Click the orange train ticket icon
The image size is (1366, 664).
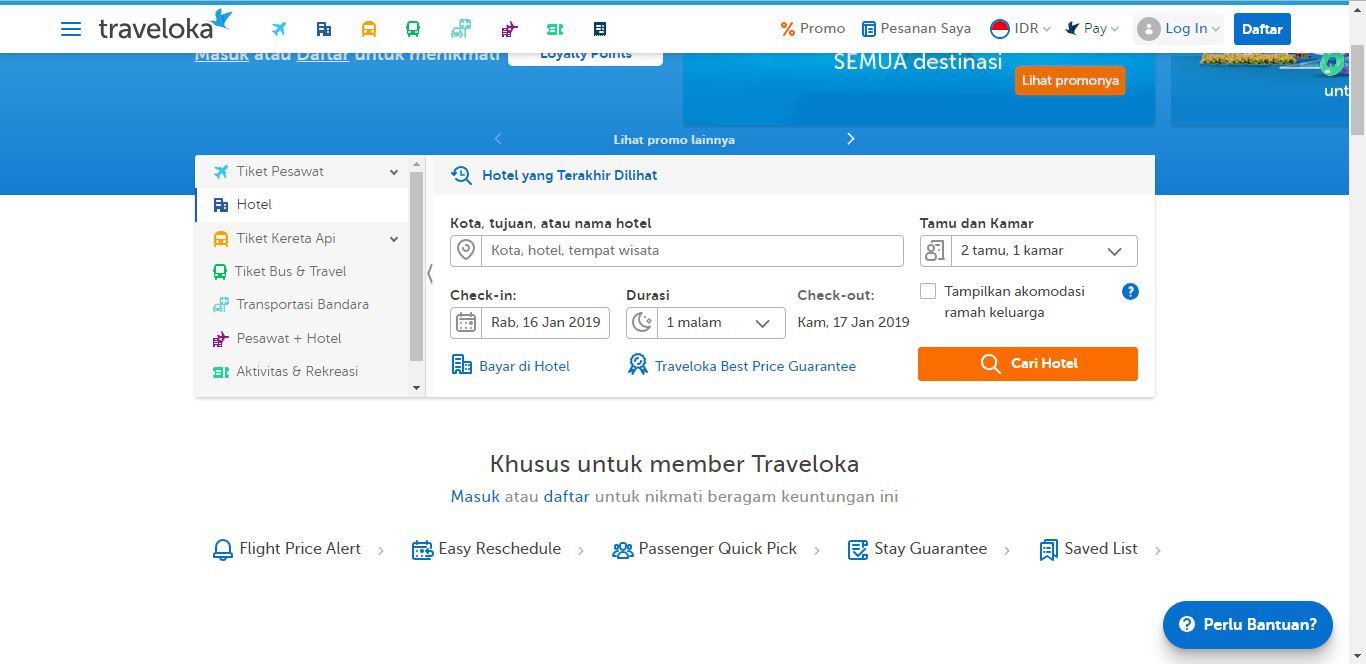(368, 28)
